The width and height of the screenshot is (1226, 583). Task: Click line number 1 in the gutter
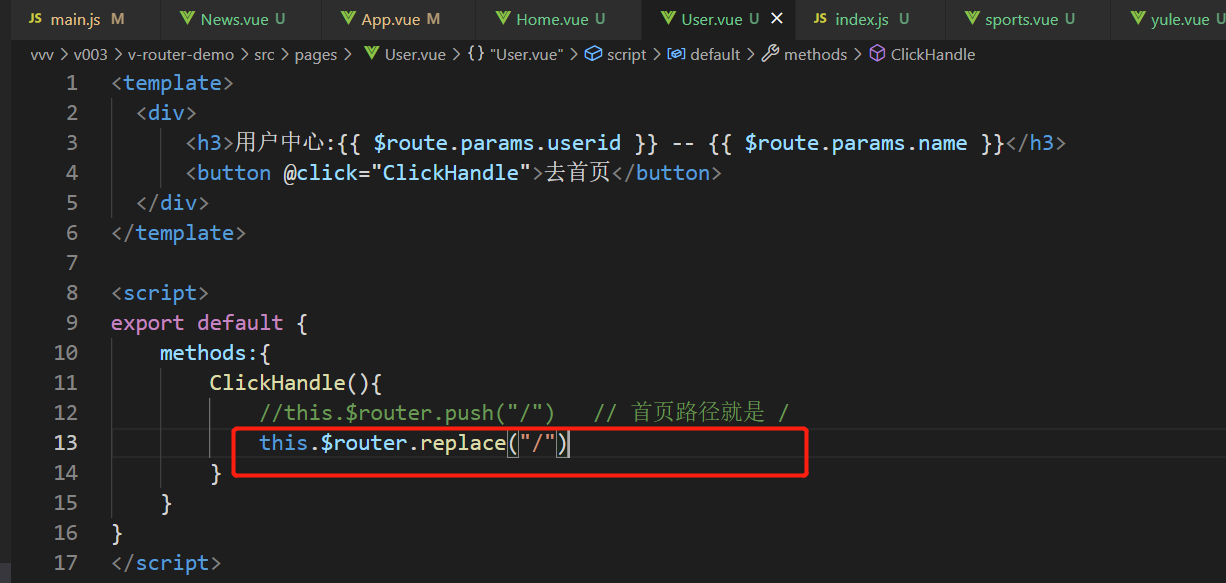tap(71, 83)
